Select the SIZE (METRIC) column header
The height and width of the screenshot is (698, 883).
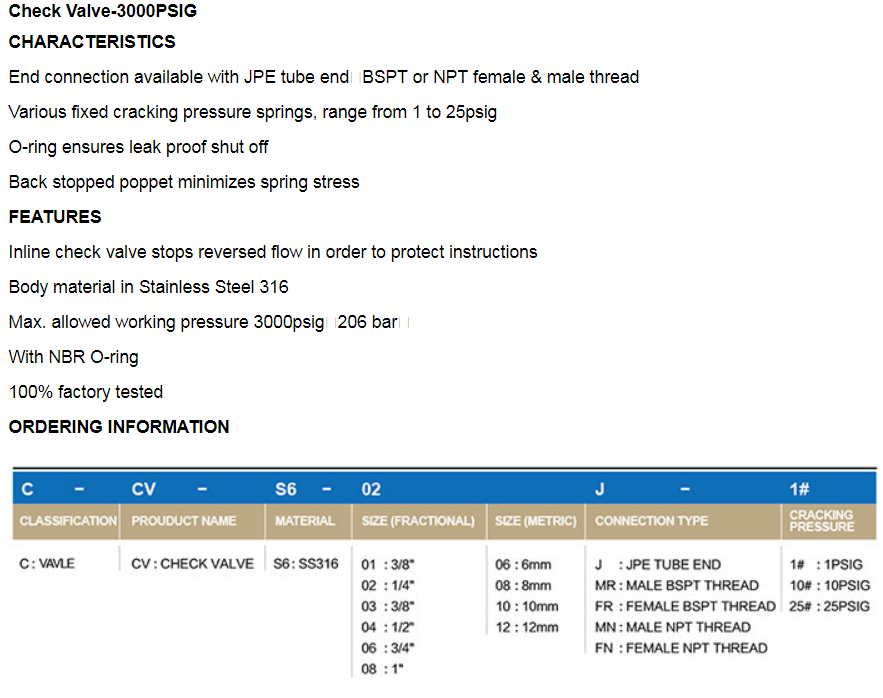coord(536,521)
